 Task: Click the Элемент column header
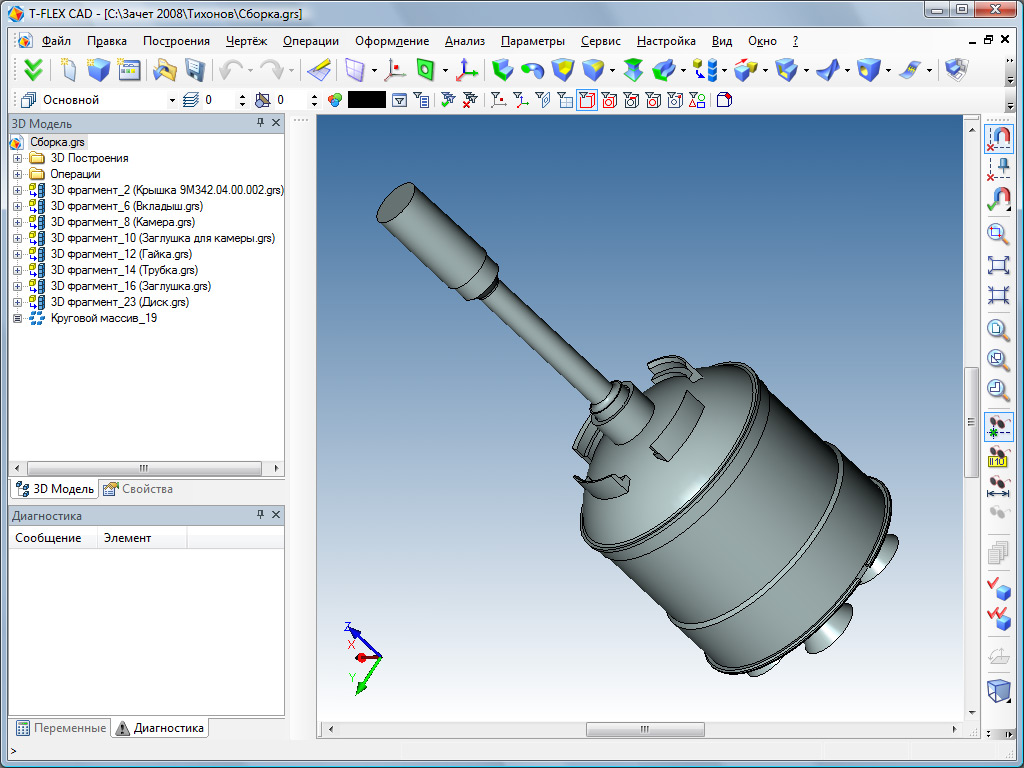(x=142, y=538)
